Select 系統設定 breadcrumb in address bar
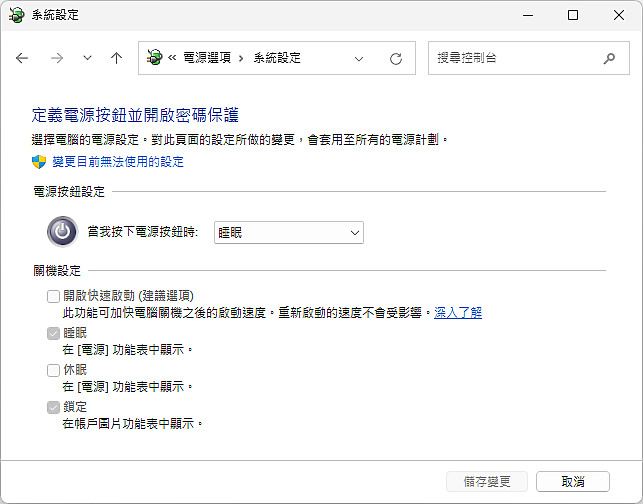Viewport: 643px width, 504px height. pos(277,58)
